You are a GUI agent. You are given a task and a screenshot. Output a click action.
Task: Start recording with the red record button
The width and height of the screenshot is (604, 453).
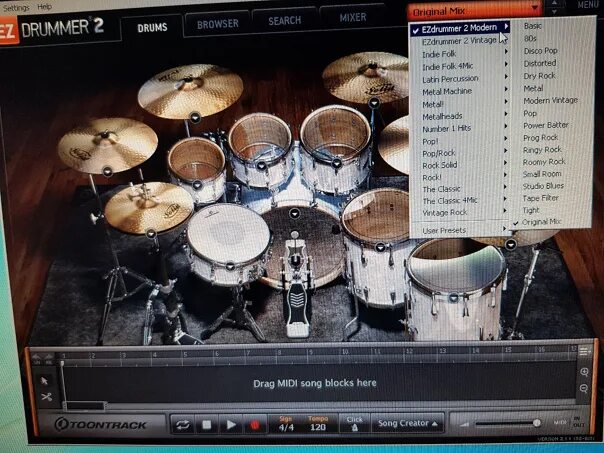point(254,424)
